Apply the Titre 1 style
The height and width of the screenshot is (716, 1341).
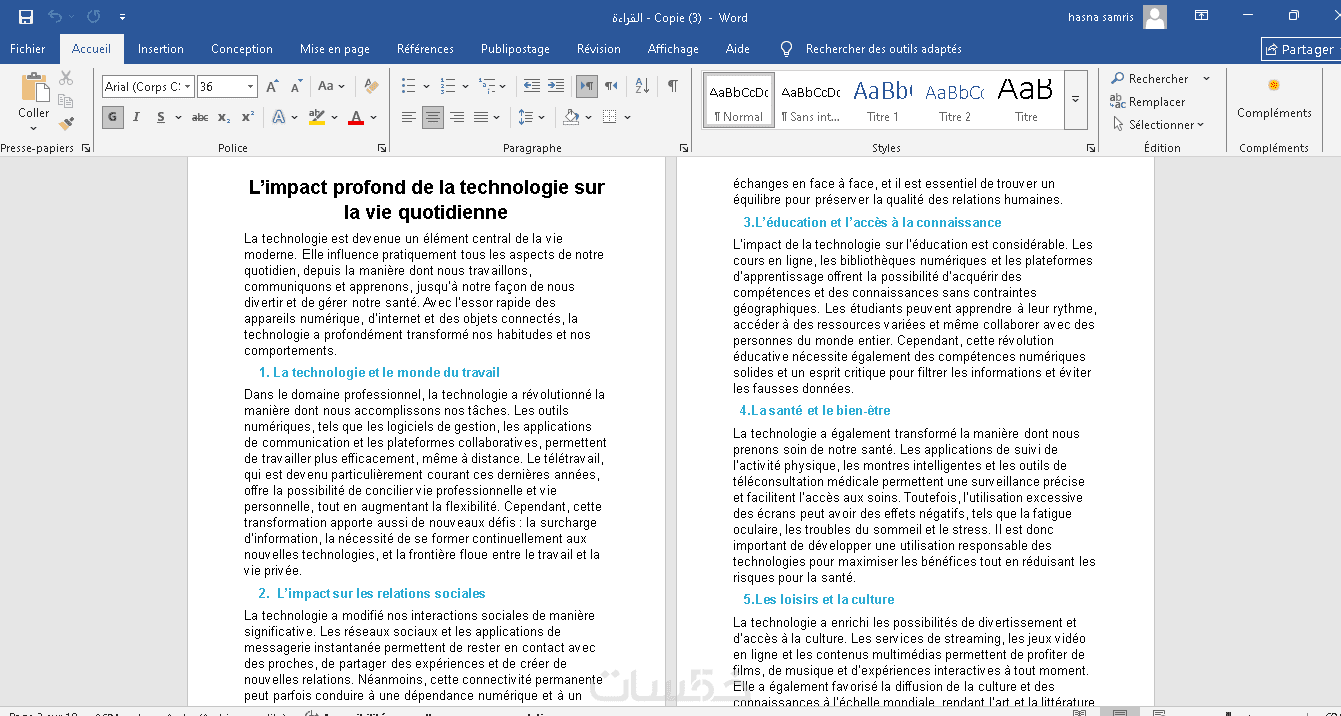click(x=882, y=100)
